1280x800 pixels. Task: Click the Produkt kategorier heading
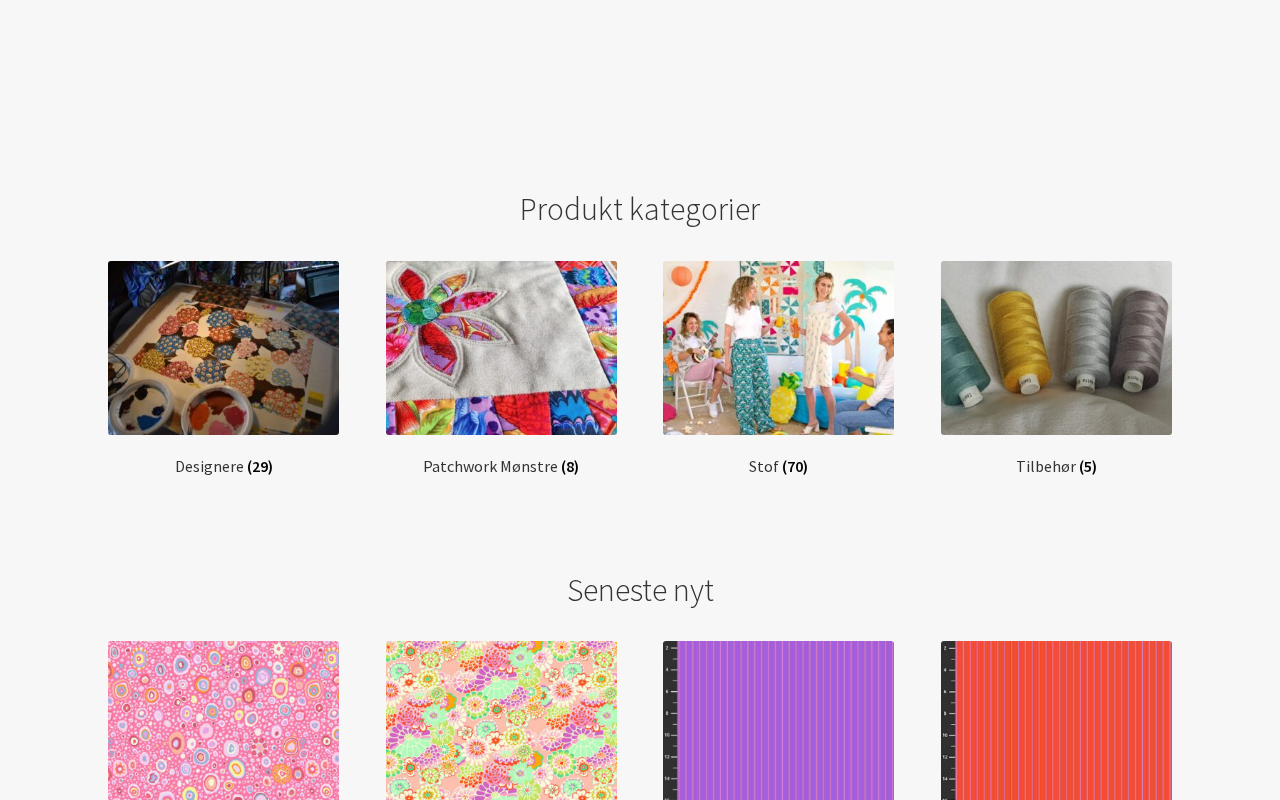640,209
